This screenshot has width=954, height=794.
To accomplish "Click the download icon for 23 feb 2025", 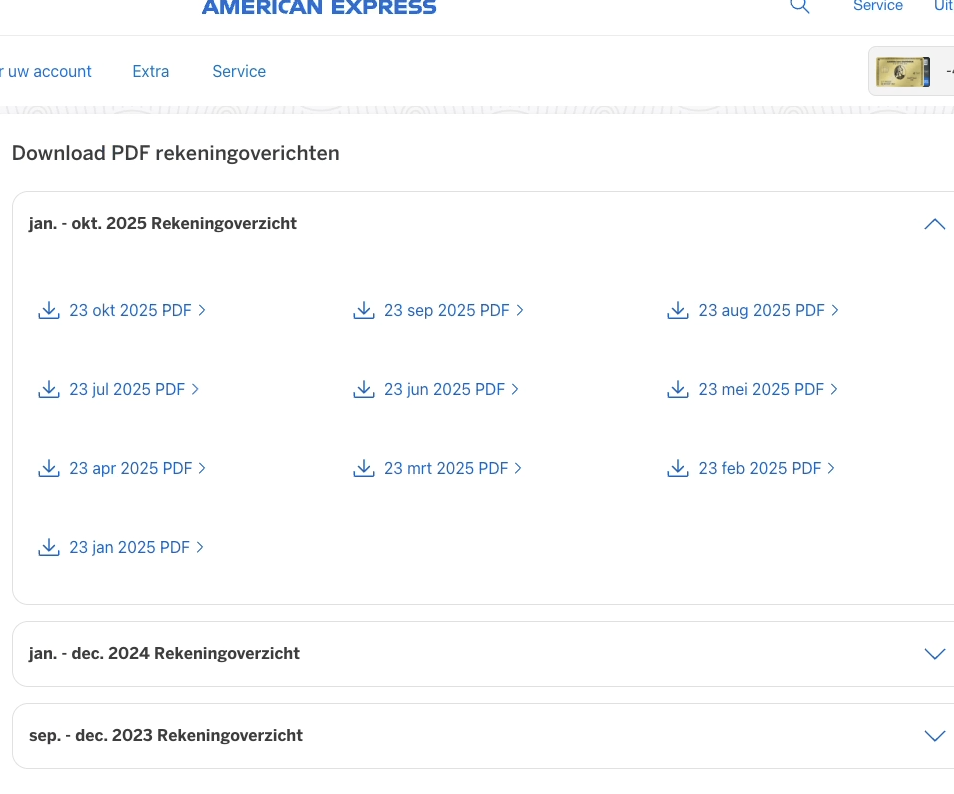I will pos(678,468).
